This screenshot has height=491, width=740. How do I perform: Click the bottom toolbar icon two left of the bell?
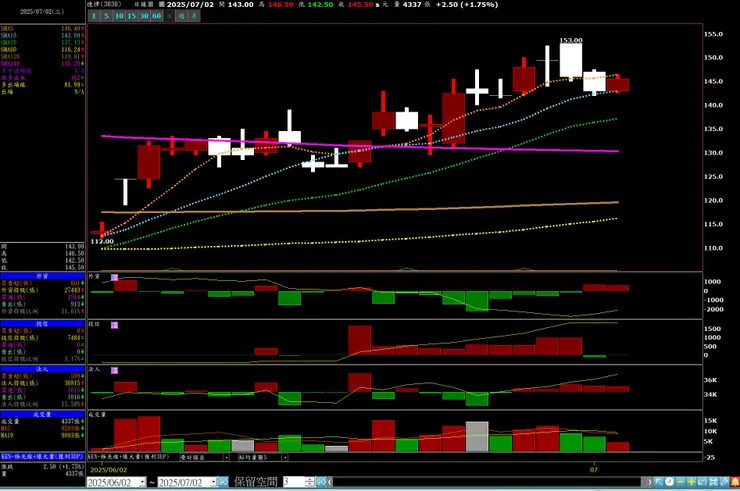click(x=713, y=482)
